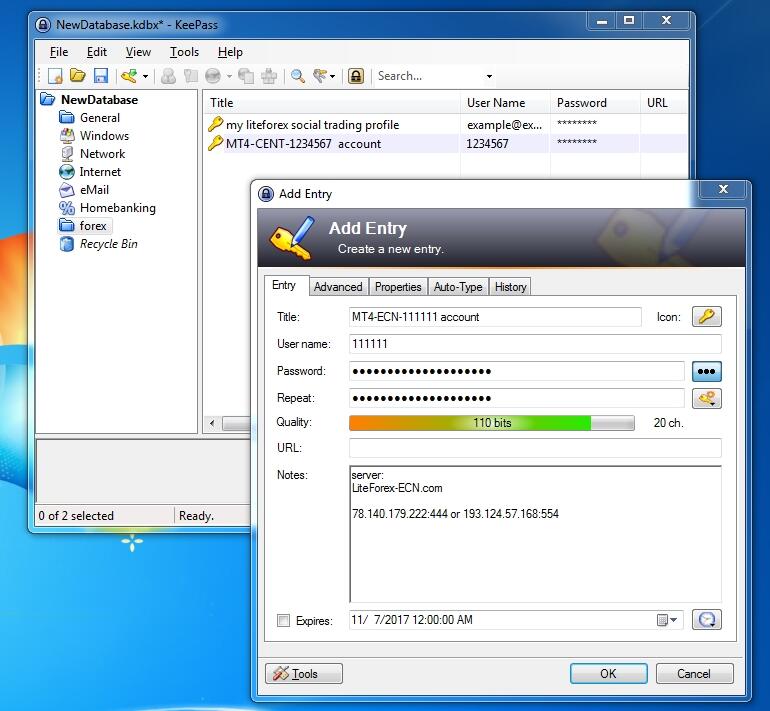
Task: Click the Copy URL to clipboard icon
Action: click(246, 76)
